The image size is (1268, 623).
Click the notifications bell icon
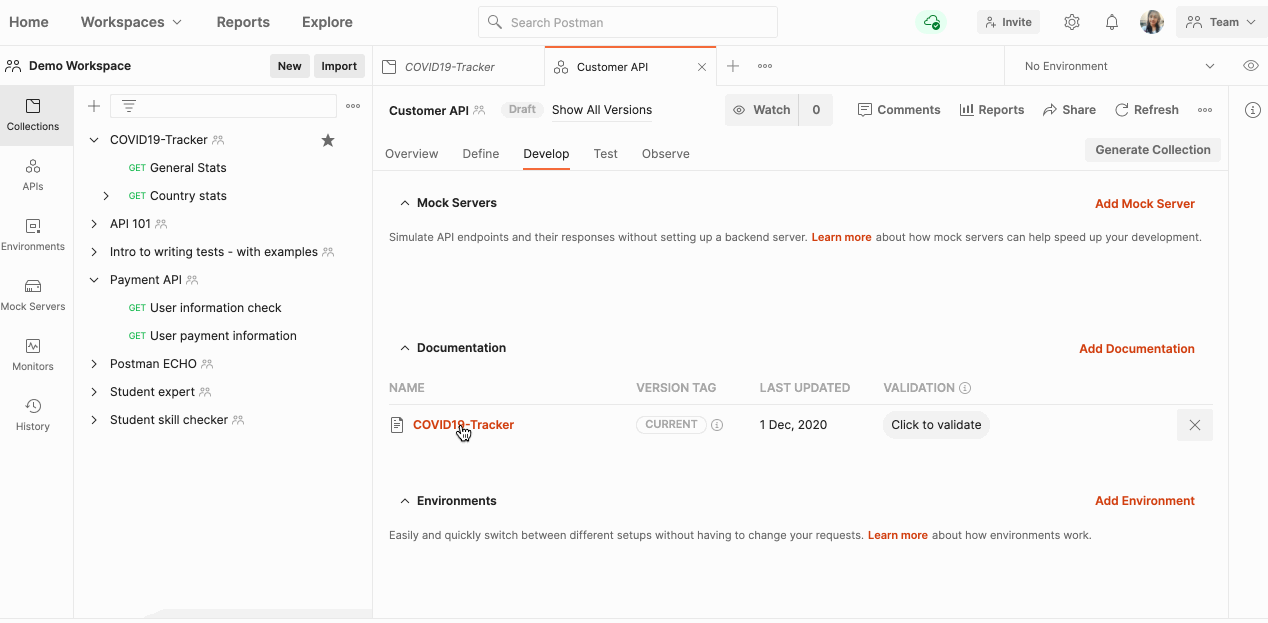1111,22
